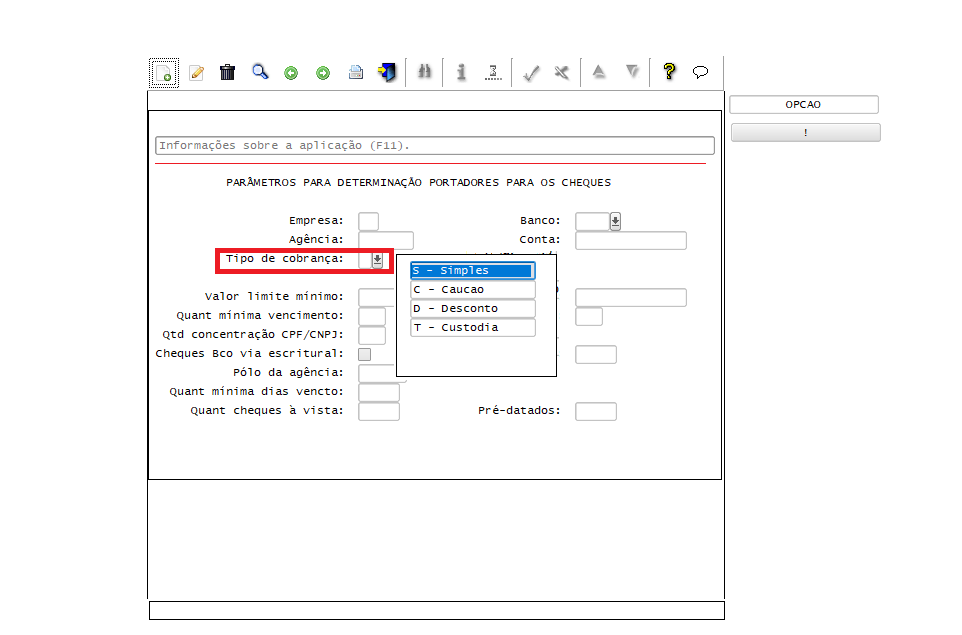The height and width of the screenshot is (635, 962).
Task: Click the exclamation mark button
Action: [x=806, y=133]
